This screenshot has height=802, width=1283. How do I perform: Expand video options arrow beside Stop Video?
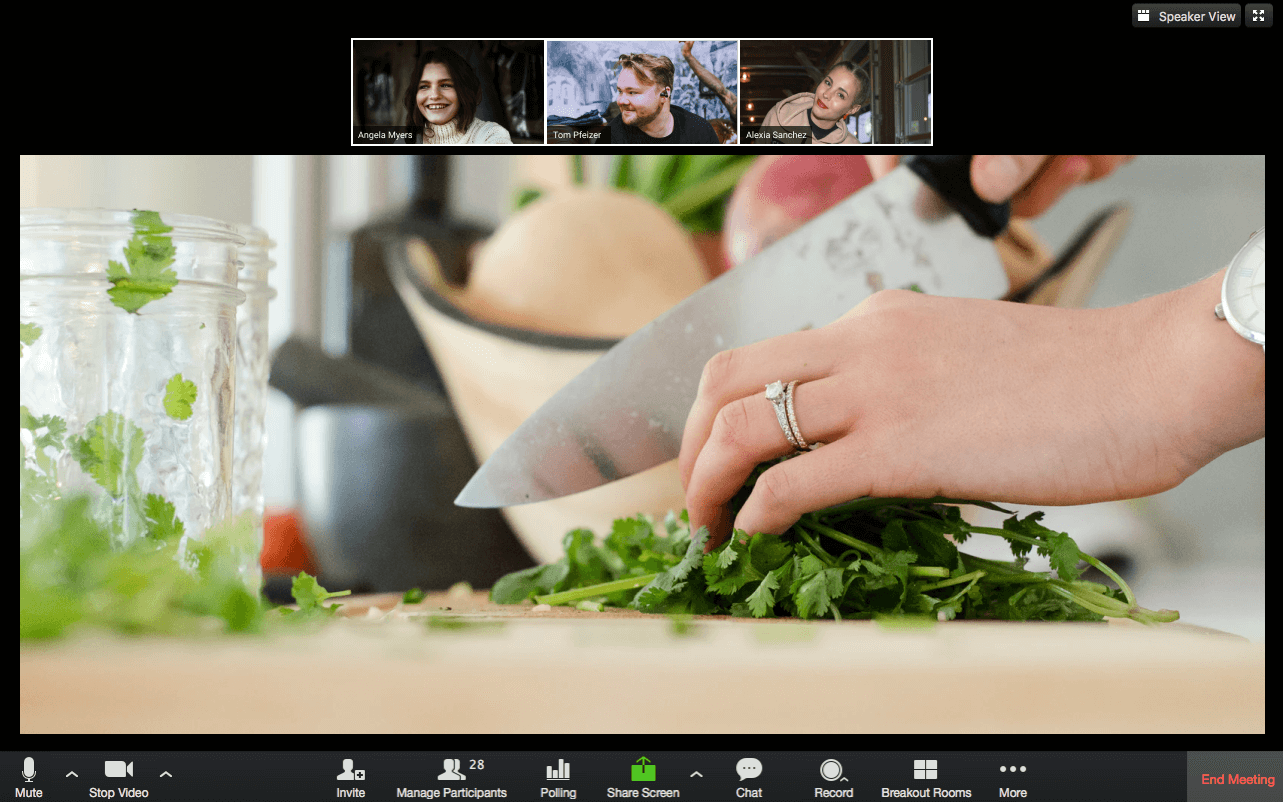click(x=166, y=774)
